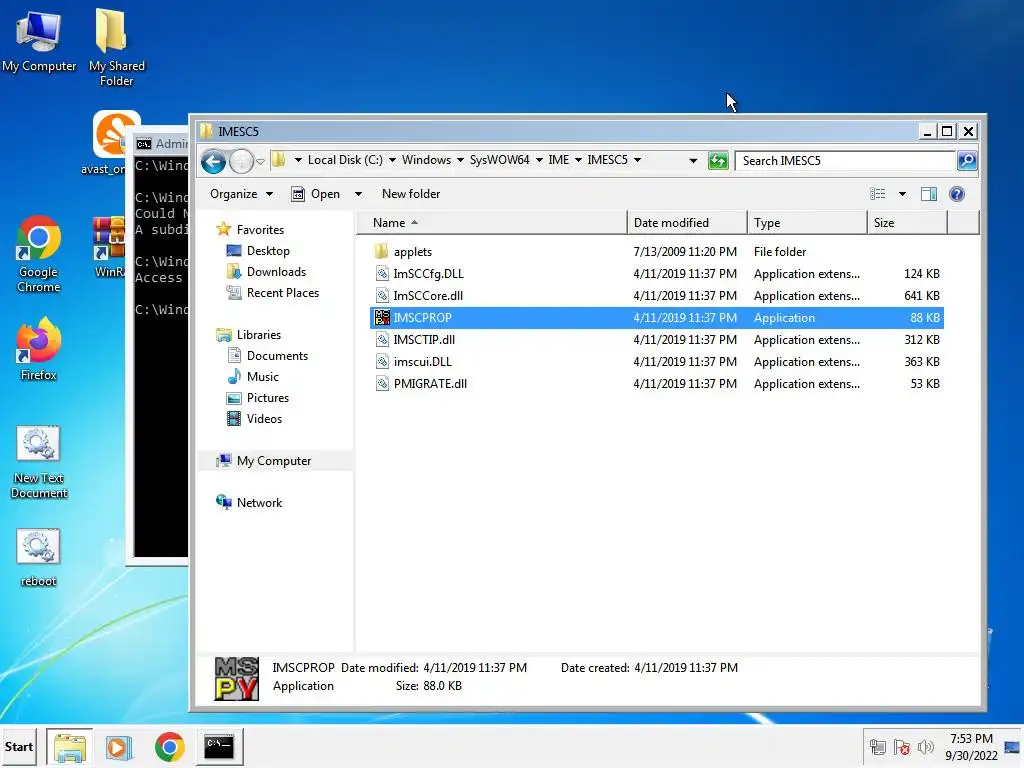Image resolution: width=1024 pixels, height=768 pixels.
Task: Open the Organize menu
Action: click(x=241, y=194)
